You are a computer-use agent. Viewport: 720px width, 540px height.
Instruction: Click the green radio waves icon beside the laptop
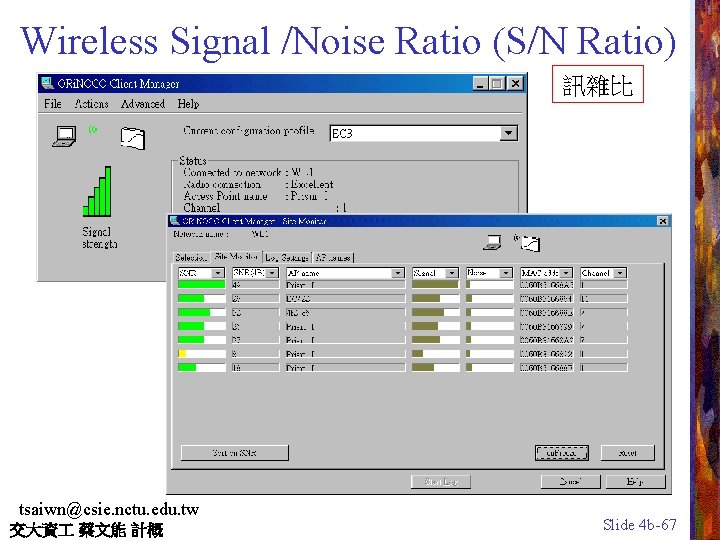pos(93,130)
